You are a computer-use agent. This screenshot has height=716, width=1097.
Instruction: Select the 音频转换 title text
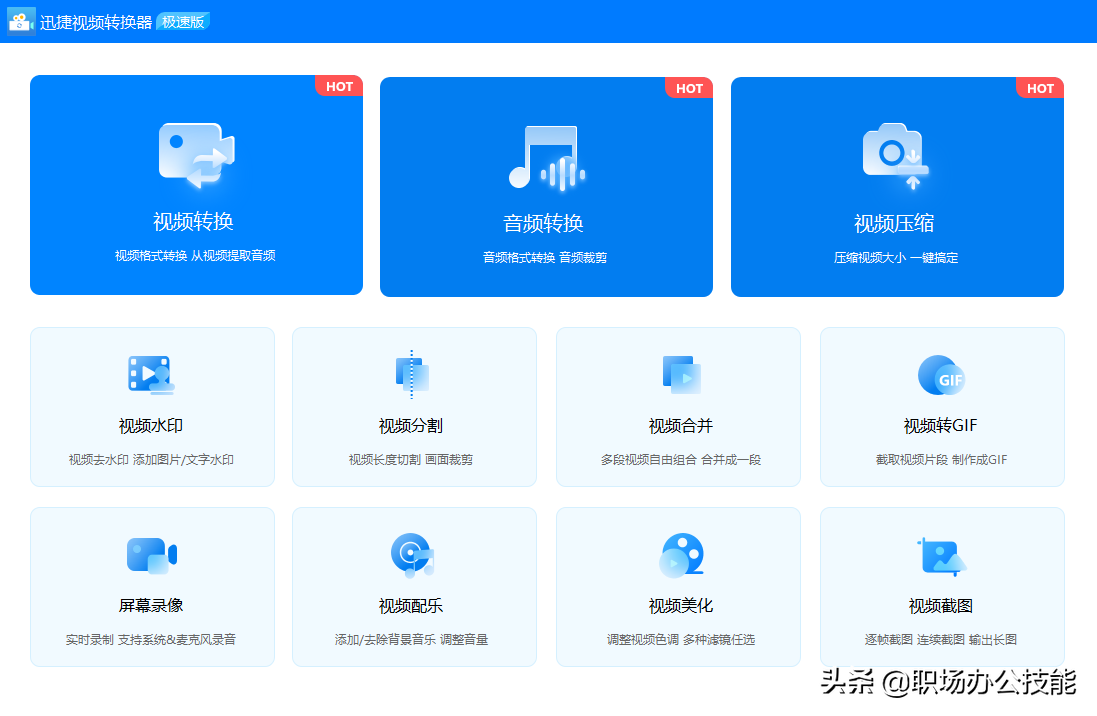point(544,223)
